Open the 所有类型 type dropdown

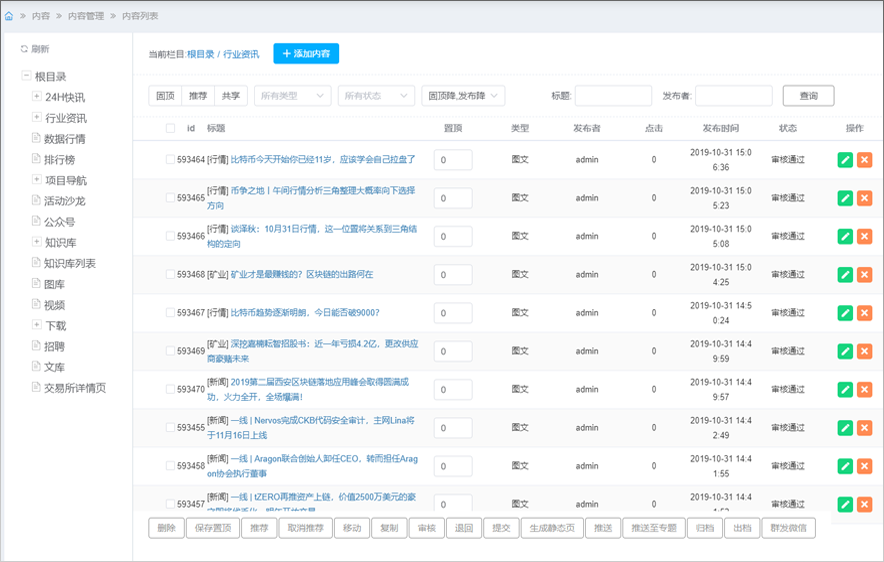292,96
